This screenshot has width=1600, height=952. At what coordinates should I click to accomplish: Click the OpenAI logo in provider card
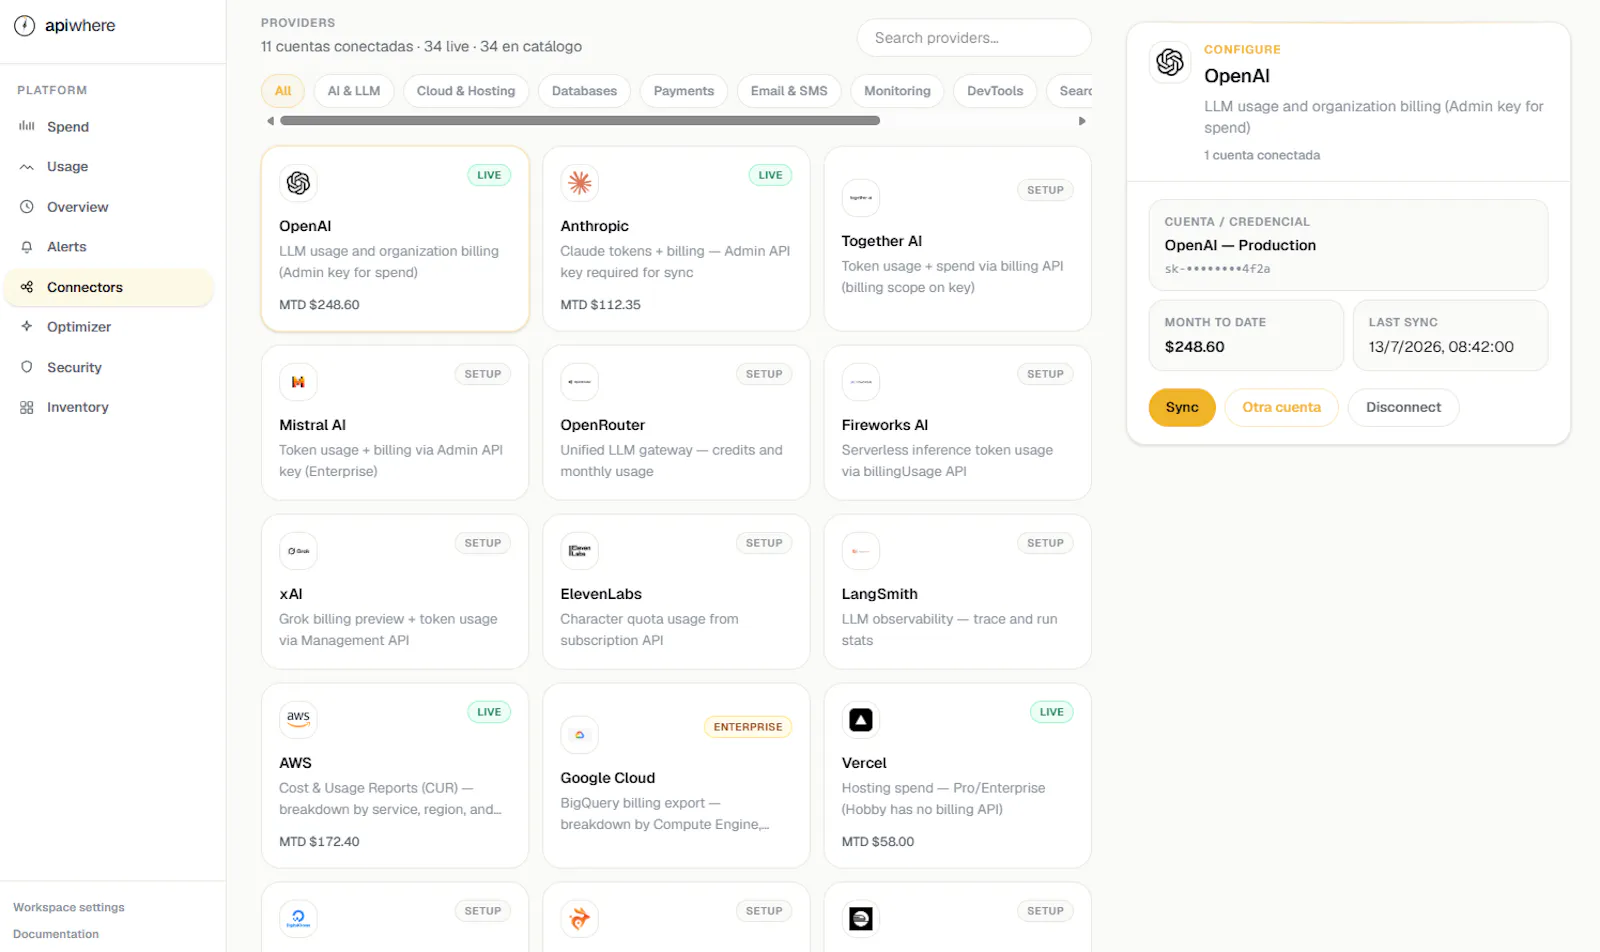(x=298, y=183)
